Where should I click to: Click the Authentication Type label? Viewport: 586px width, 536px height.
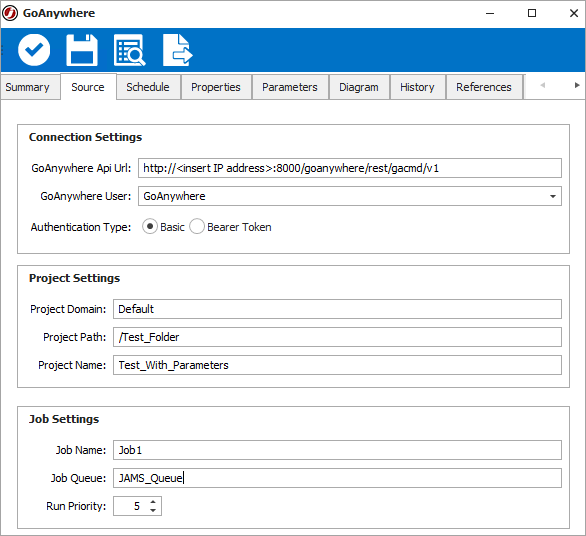[x=81, y=227]
